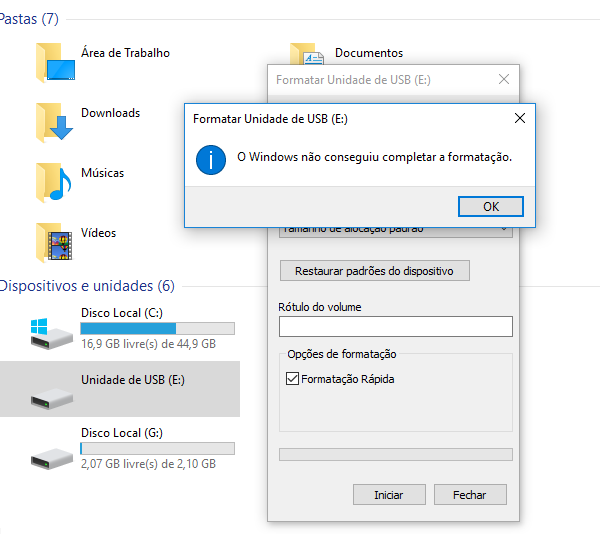600x534 pixels.
Task: Close the format error message dialog
Action: [x=520, y=118]
